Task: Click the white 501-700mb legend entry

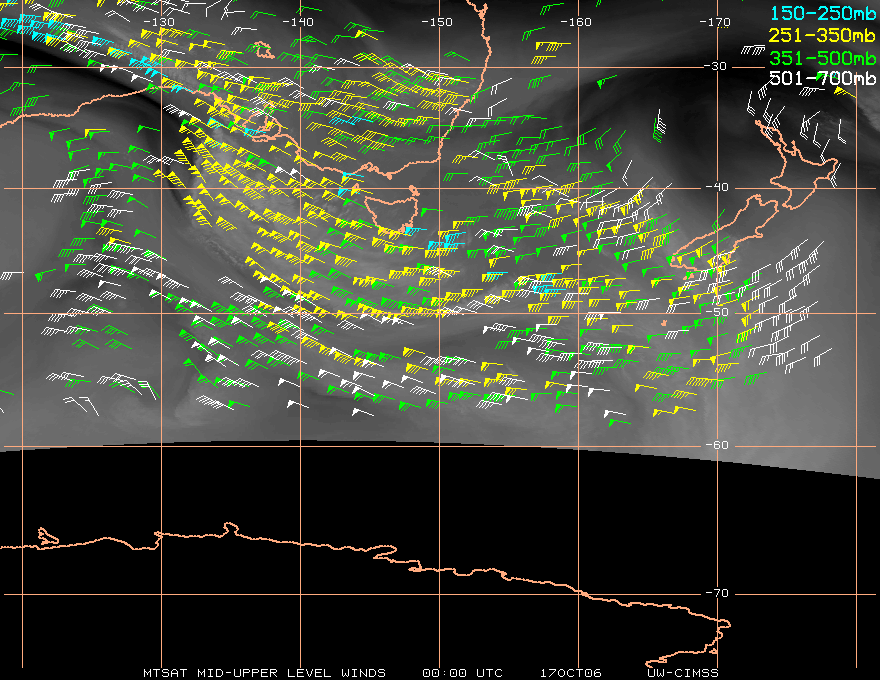Action: pos(823,78)
